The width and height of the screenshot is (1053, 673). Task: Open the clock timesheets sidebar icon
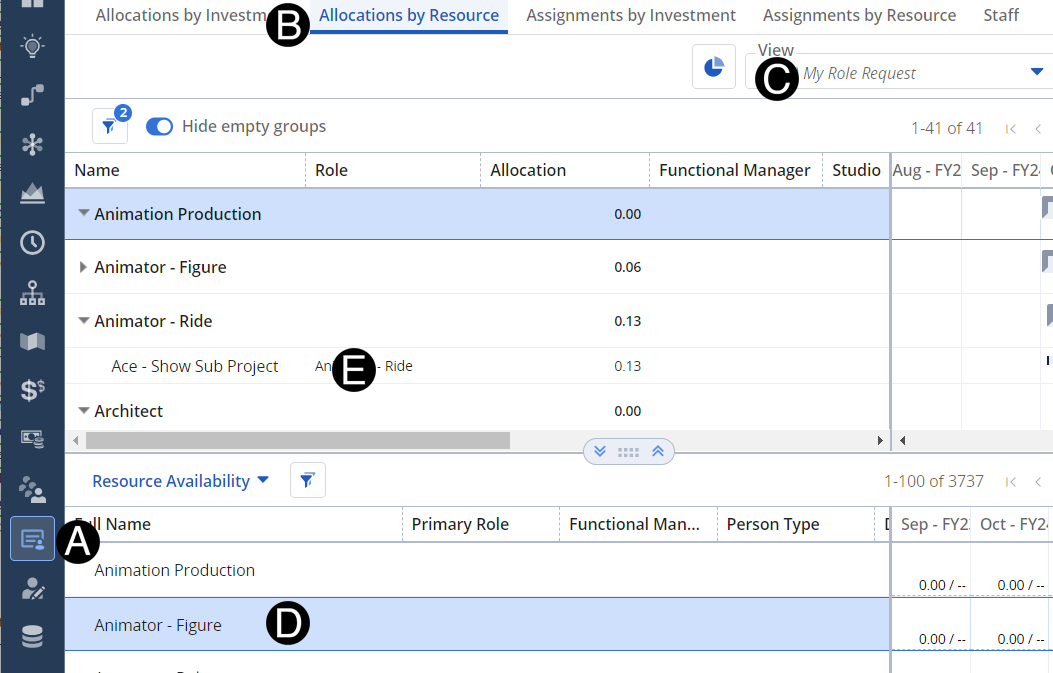tap(32, 242)
